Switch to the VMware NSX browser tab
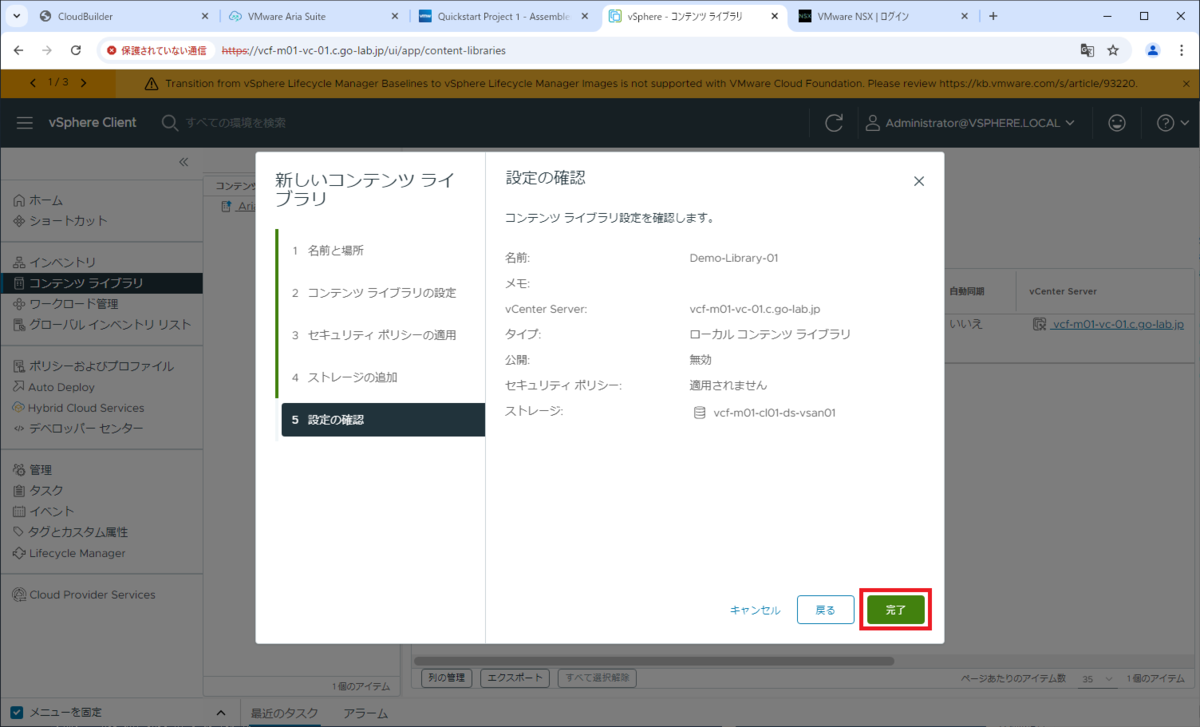Viewport: 1200px width, 727px height. coord(883,17)
